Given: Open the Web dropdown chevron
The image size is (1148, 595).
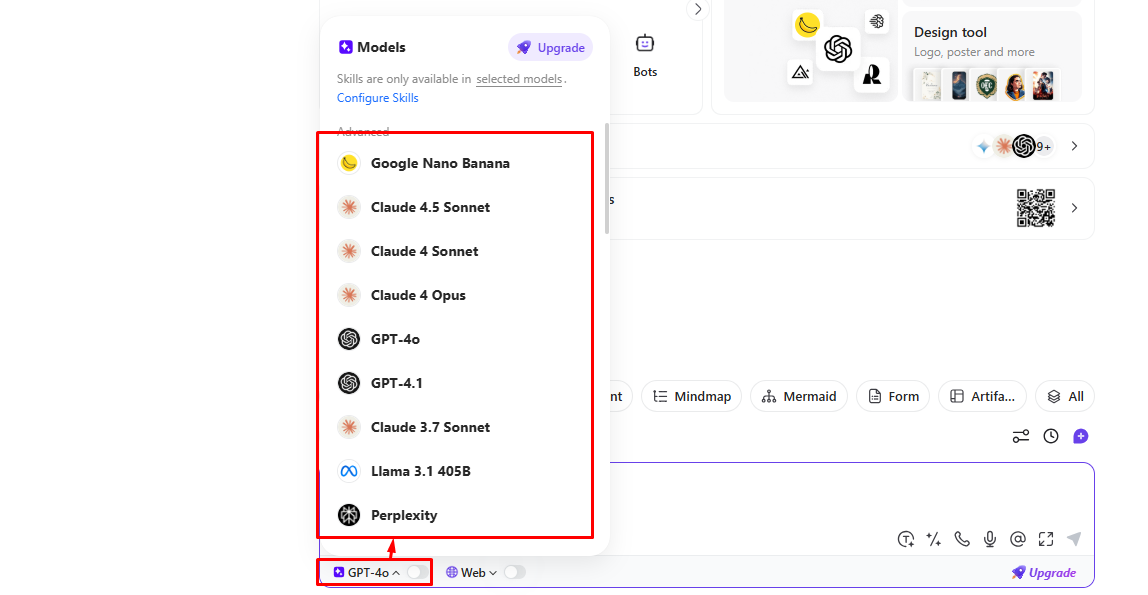Looking at the screenshot, I should [493, 573].
